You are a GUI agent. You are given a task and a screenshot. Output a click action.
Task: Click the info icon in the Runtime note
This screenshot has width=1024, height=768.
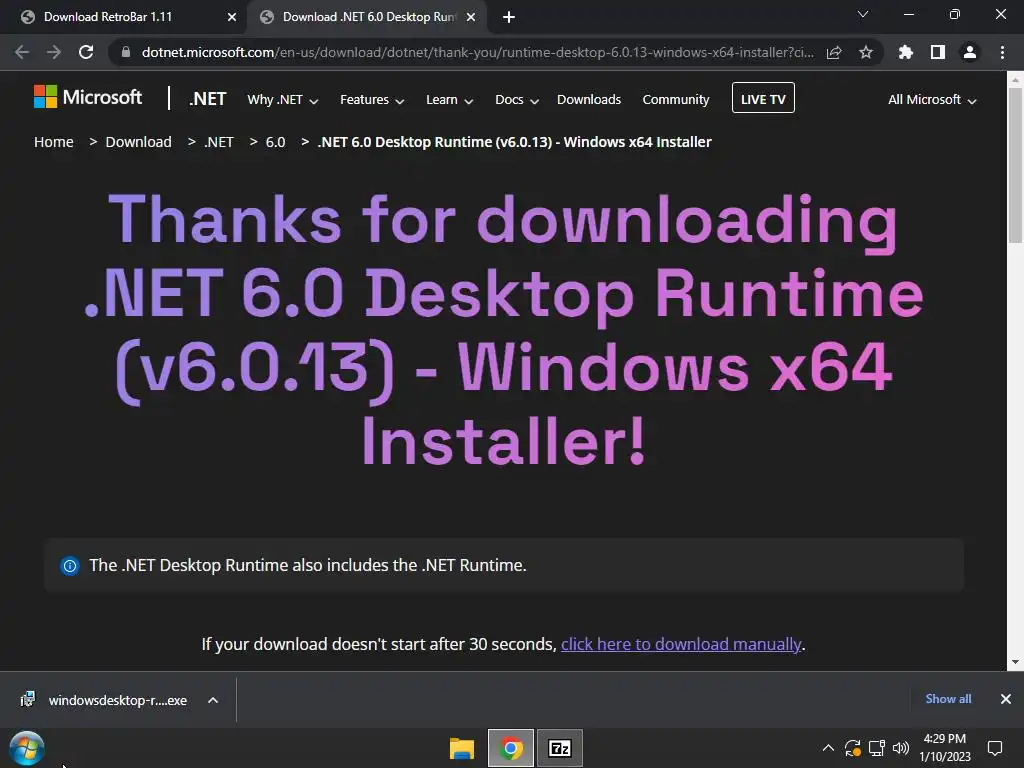click(70, 566)
